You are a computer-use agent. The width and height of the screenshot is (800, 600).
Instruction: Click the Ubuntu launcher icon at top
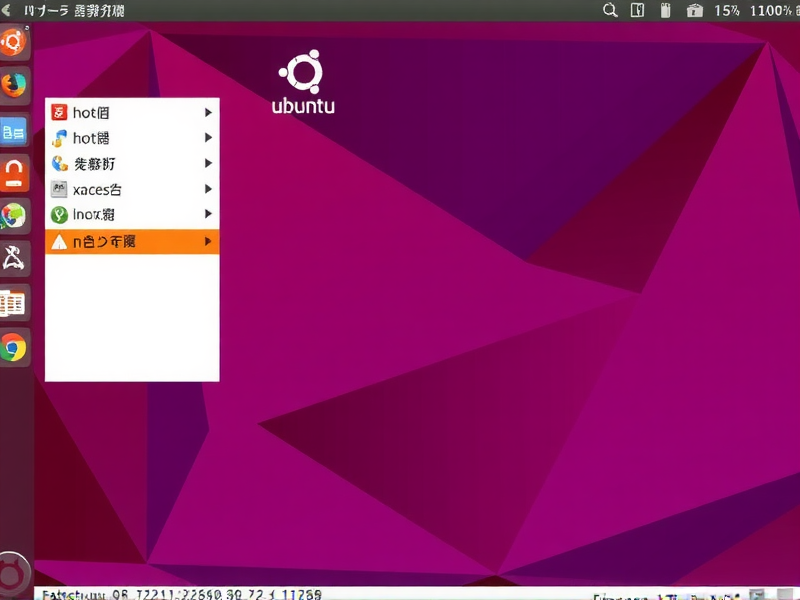[14, 43]
